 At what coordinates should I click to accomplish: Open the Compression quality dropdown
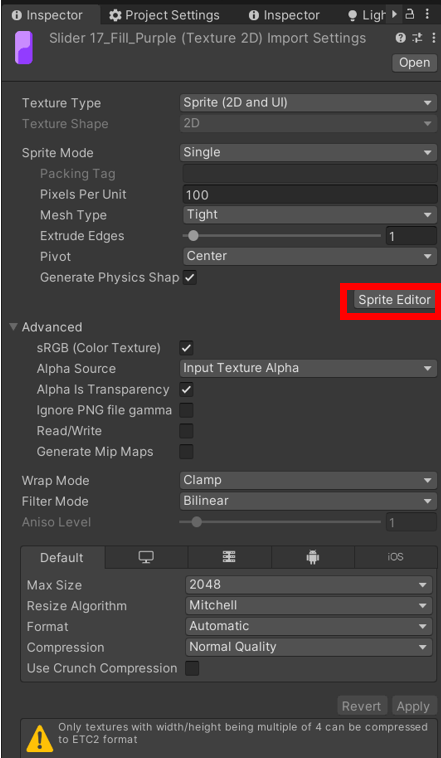[309, 647]
